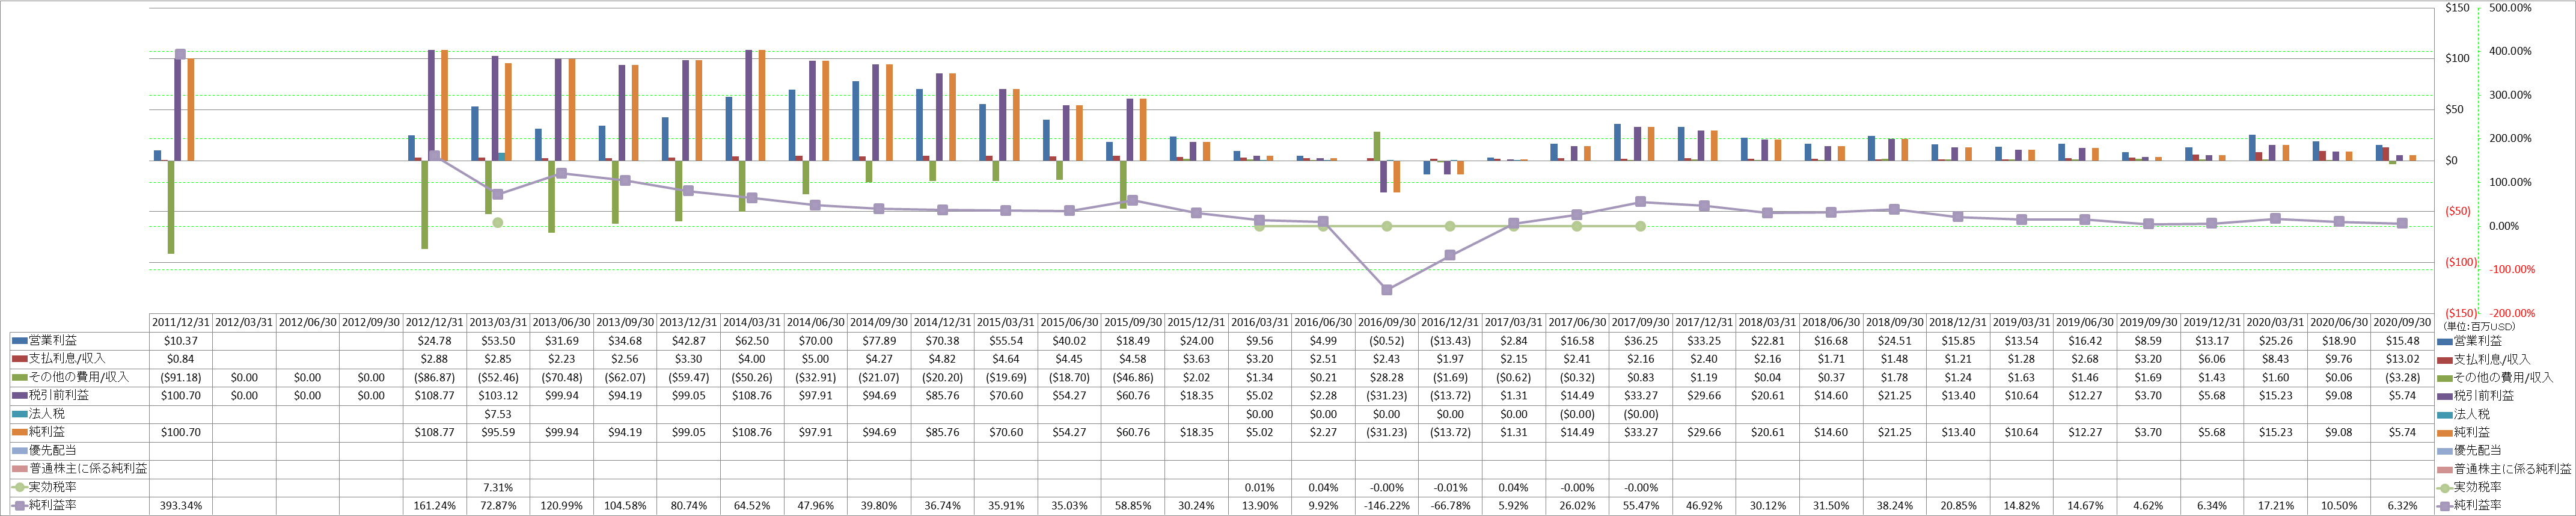Click the 優先配当 table row header
The height and width of the screenshot is (516, 2576).
click(80, 450)
